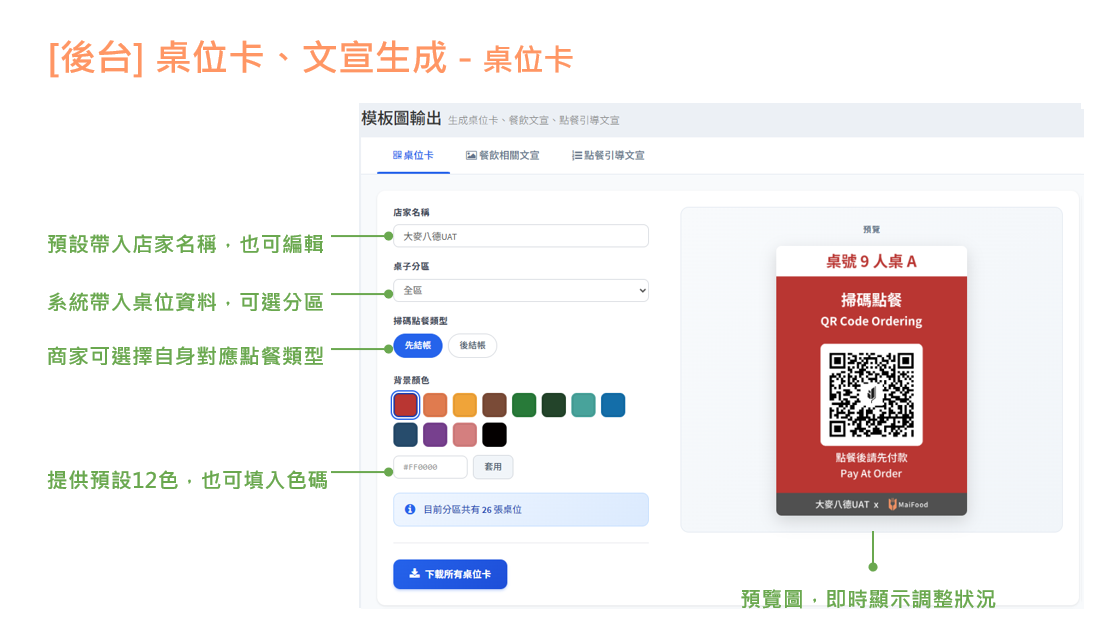The image size is (1095, 617).
Task: Click the info icon in the table count notice
Action: coord(410,509)
